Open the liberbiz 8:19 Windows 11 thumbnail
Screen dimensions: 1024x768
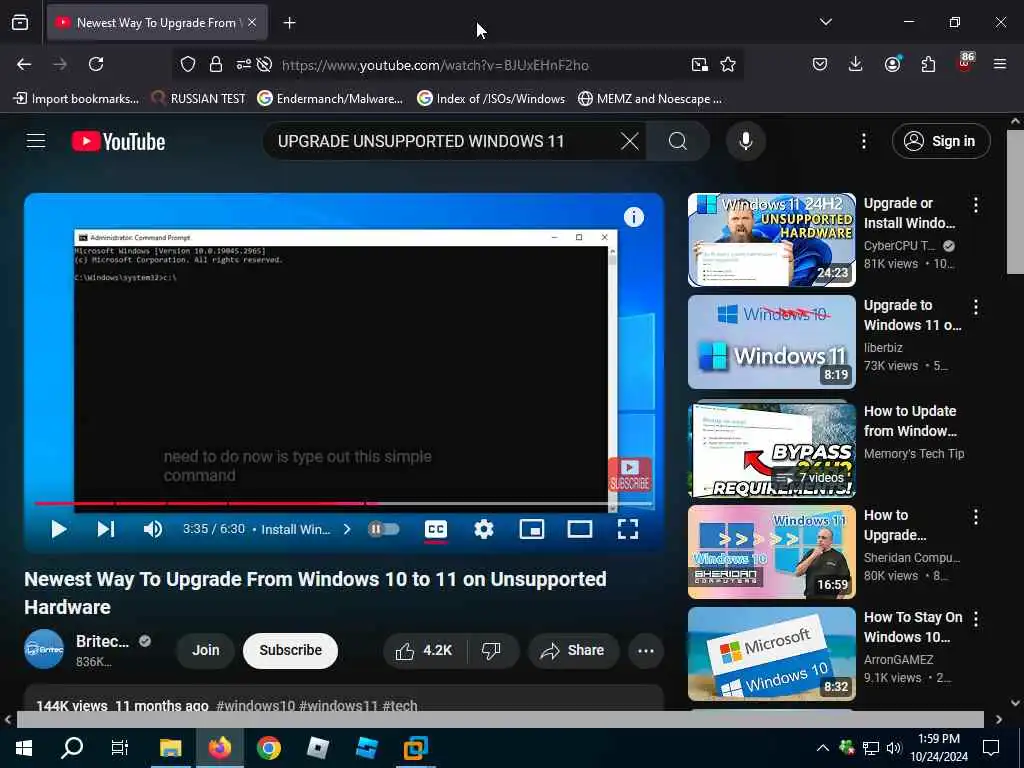(771, 342)
